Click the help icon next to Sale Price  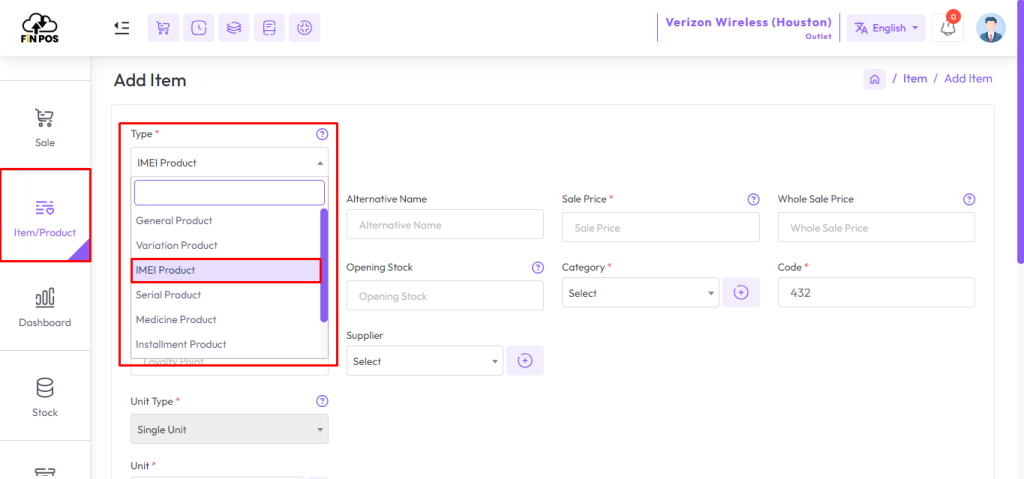coord(754,199)
